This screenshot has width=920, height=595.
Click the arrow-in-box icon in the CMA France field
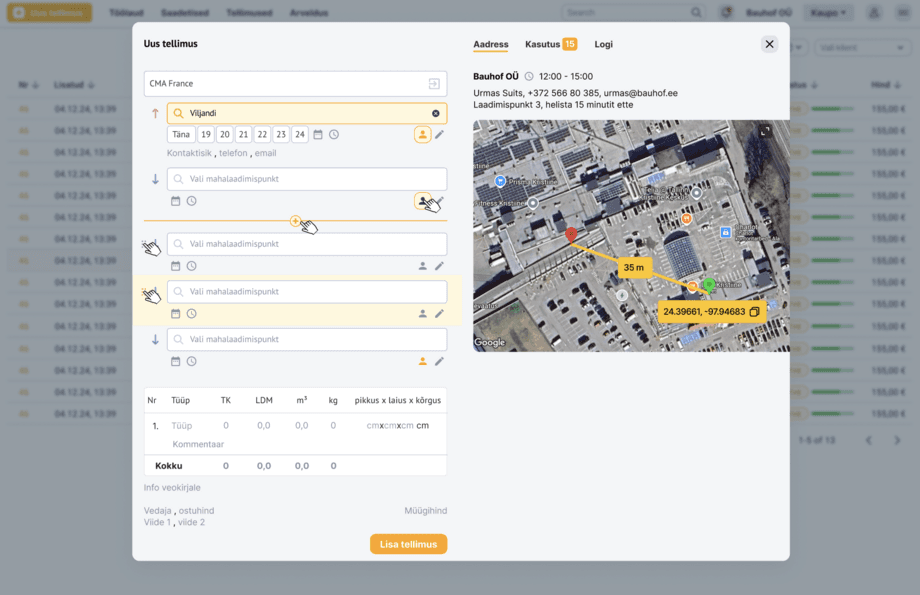pyautogui.click(x=434, y=84)
